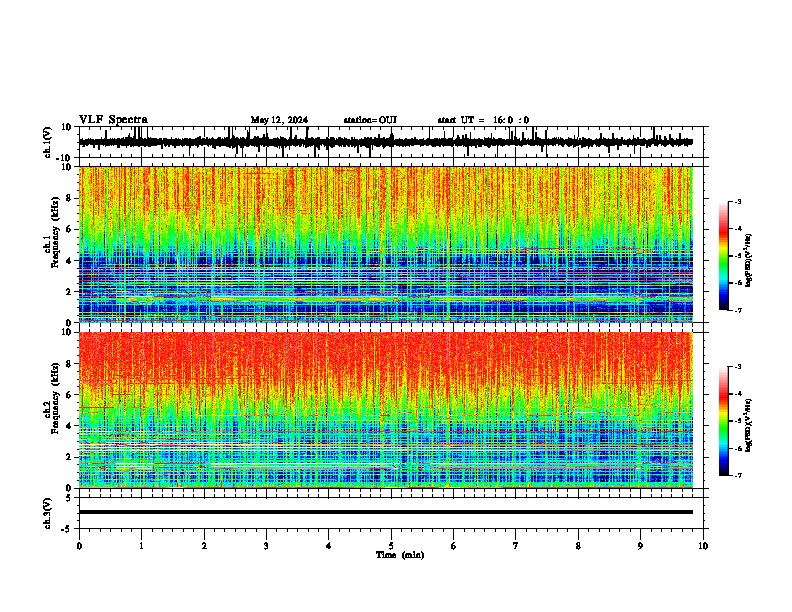Click the ch.1 waveform trace panel

pyautogui.click(x=393, y=142)
